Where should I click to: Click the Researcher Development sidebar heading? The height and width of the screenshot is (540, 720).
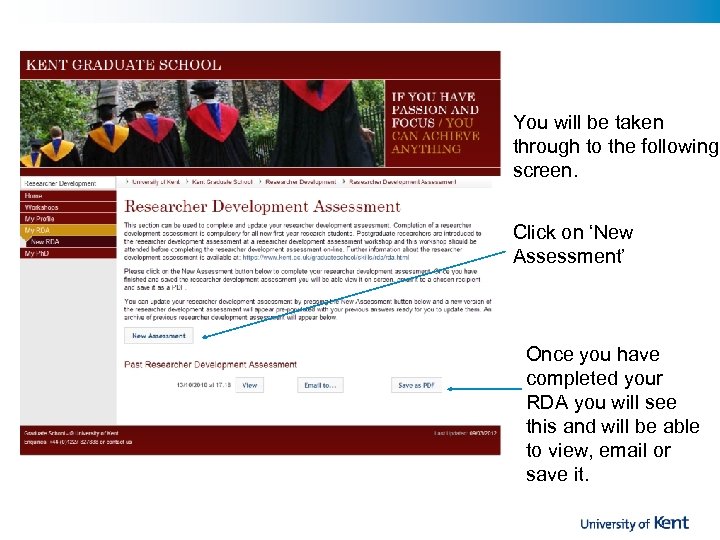(x=60, y=184)
